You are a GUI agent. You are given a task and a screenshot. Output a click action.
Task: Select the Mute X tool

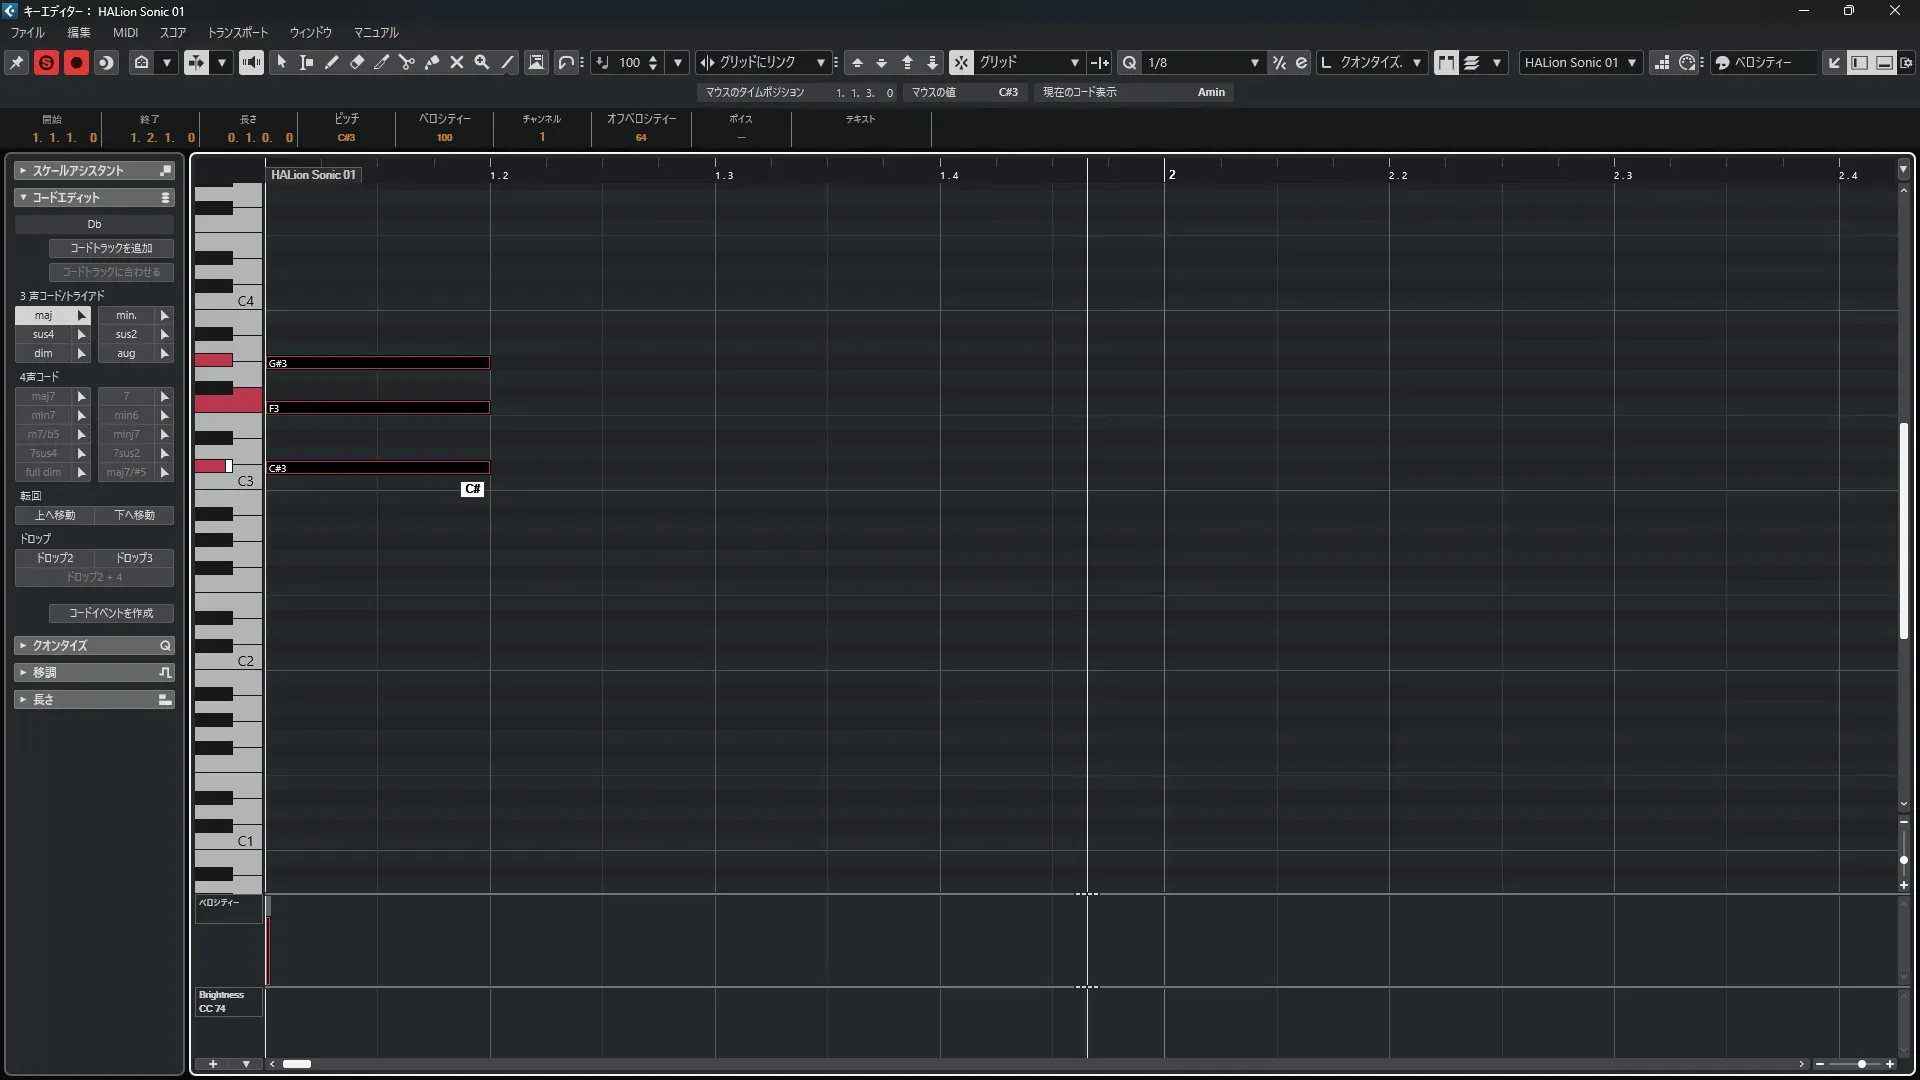coord(456,62)
